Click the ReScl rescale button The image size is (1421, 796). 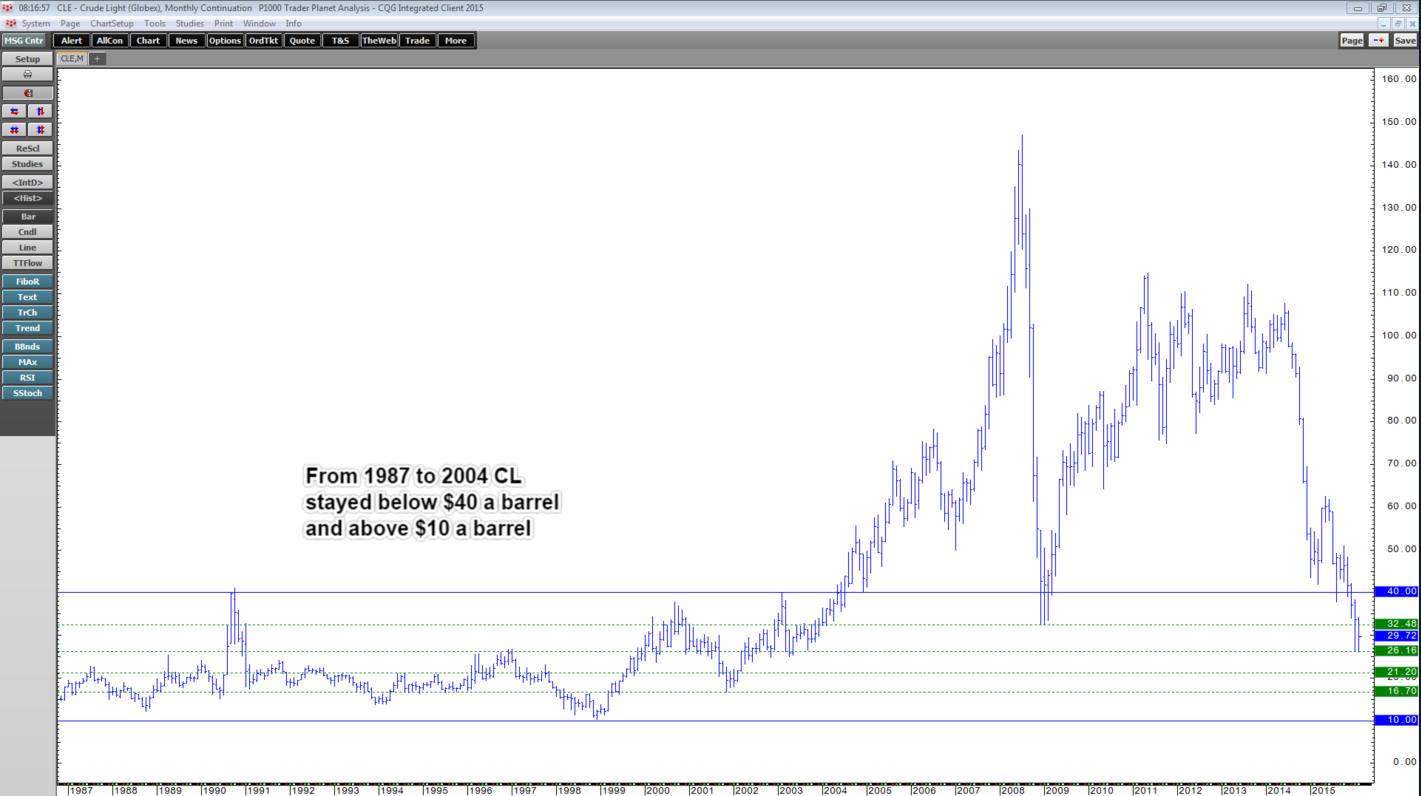tap(27, 148)
